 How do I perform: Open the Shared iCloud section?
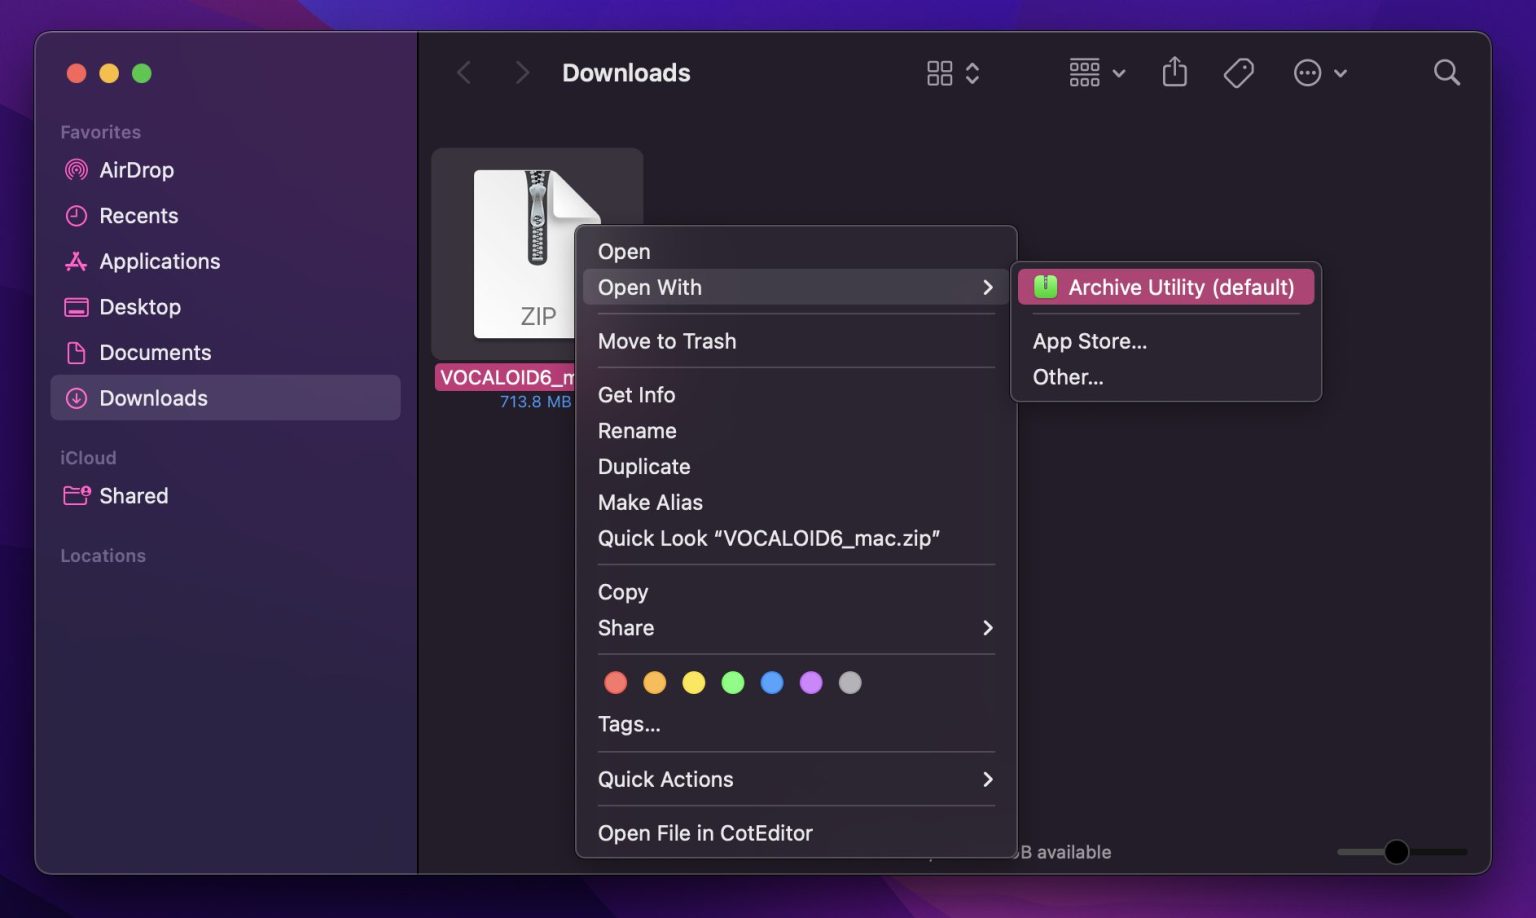pyautogui.click(x=133, y=495)
